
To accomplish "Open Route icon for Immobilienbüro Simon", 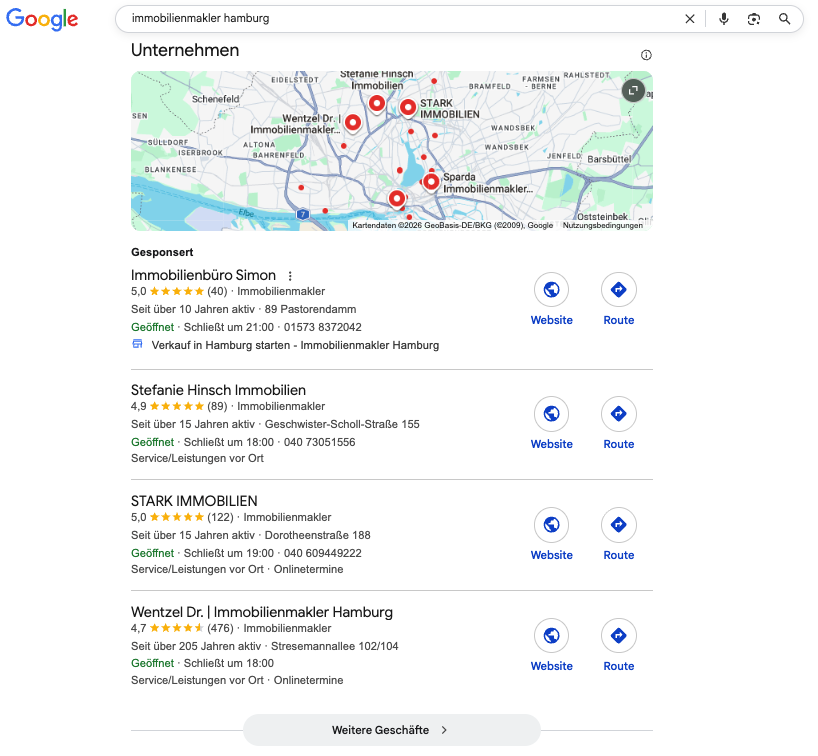I will (619, 290).
